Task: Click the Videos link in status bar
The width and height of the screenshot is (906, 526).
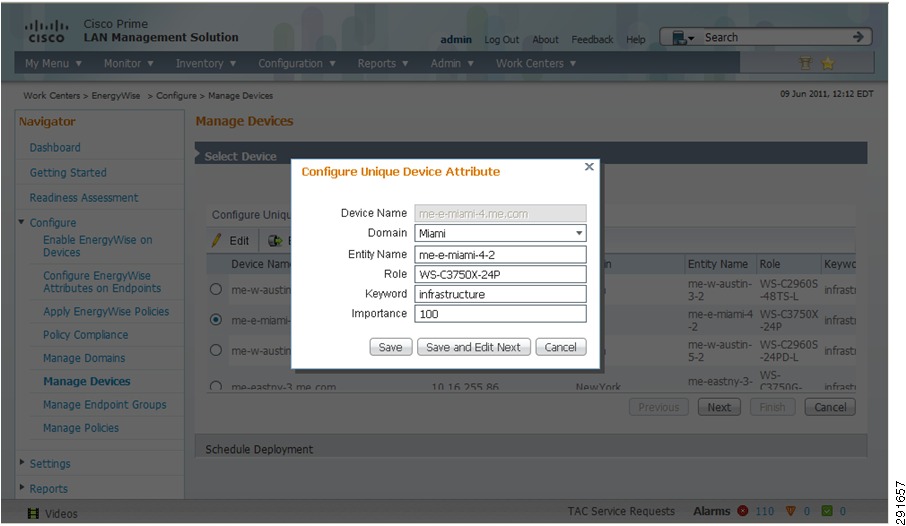Action: (x=61, y=513)
